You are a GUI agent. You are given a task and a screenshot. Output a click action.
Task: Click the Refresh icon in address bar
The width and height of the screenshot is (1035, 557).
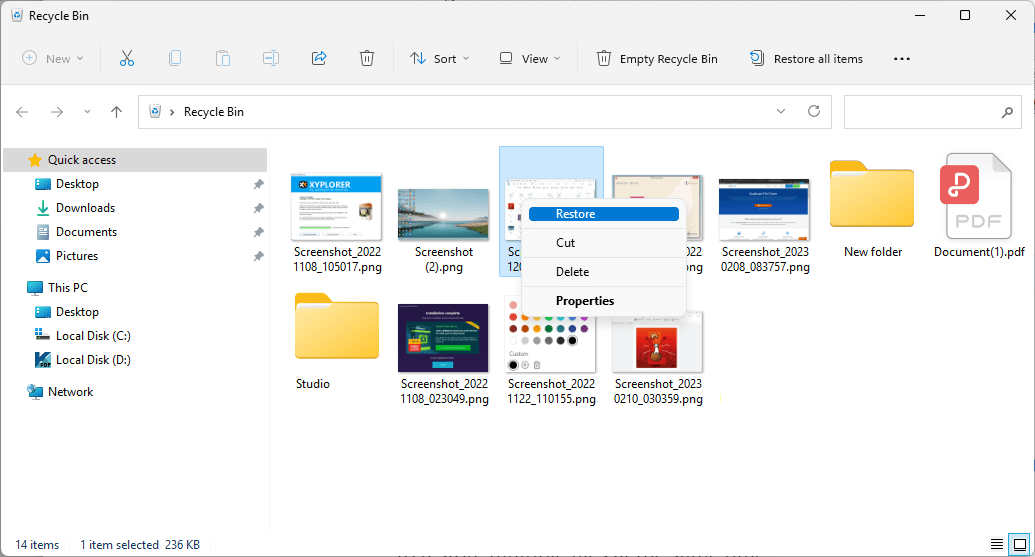click(814, 112)
